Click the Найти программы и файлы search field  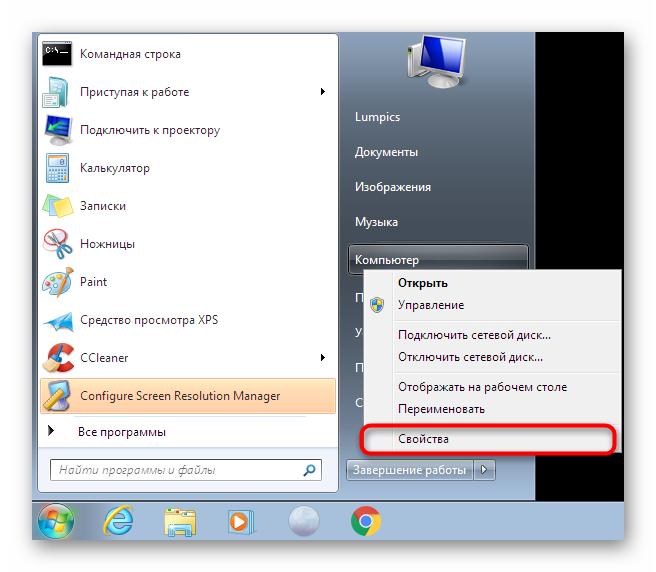coord(186,470)
